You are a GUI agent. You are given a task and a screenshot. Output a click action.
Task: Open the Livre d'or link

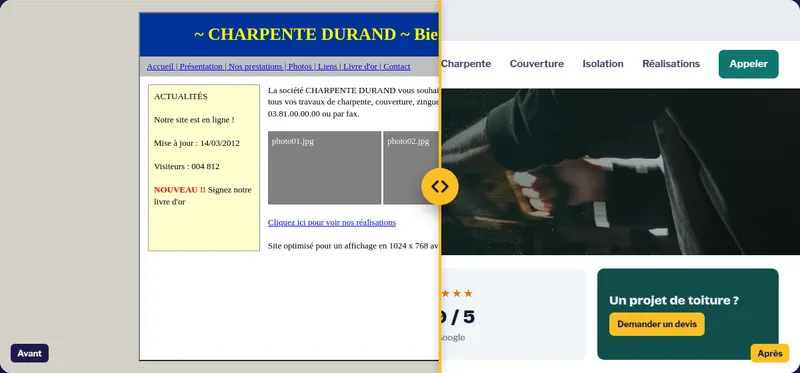click(x=360, y=67)
